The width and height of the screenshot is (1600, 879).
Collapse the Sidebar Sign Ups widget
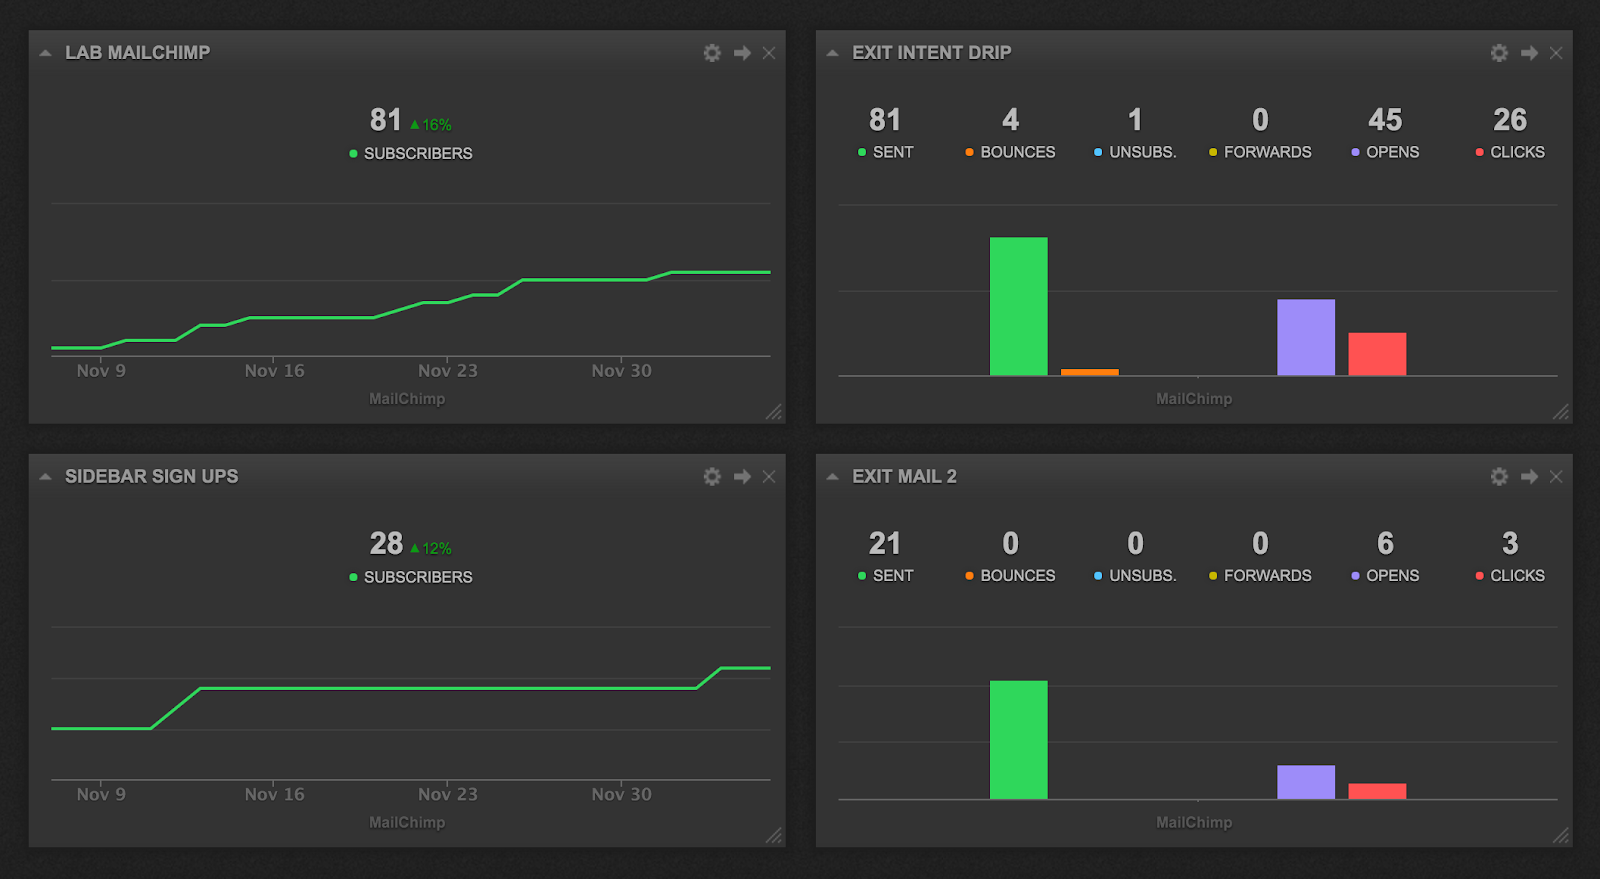pyautogui.click(x=45, y=477)
